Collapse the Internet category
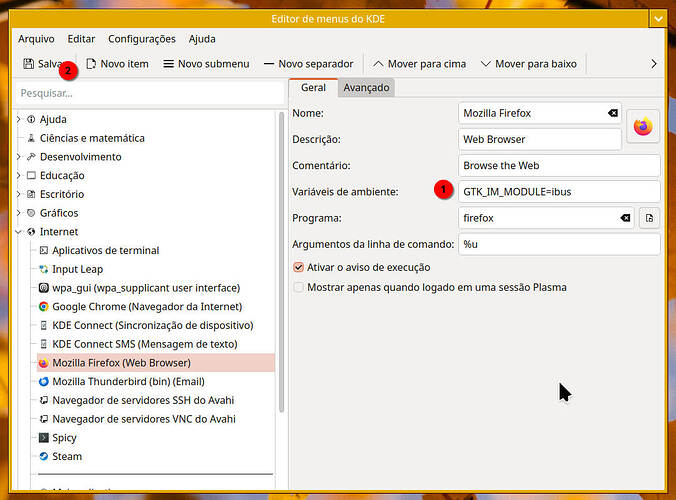 click(19, 232)
